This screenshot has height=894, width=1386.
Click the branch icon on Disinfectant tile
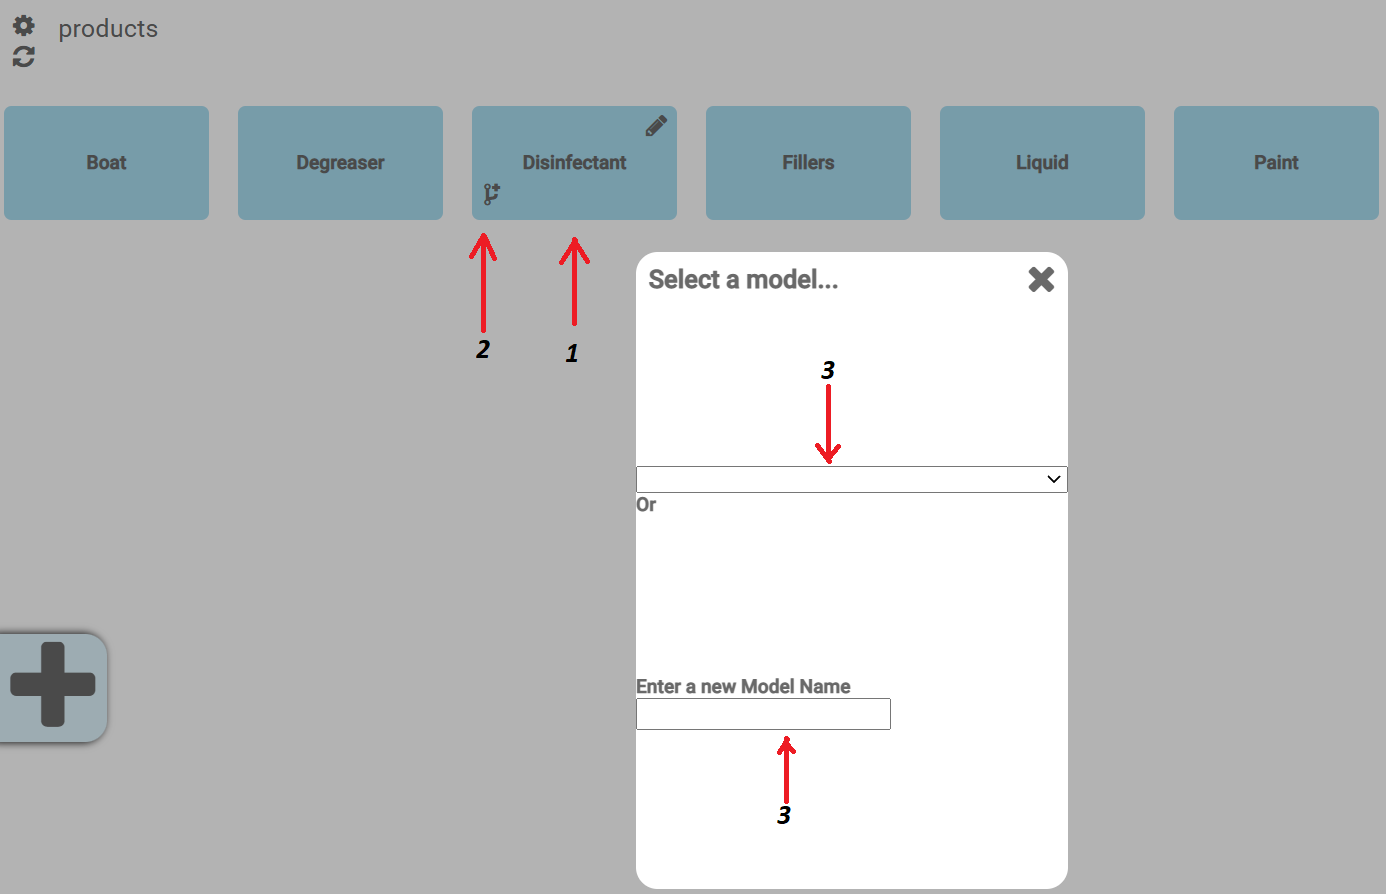[x=491, y=194]
